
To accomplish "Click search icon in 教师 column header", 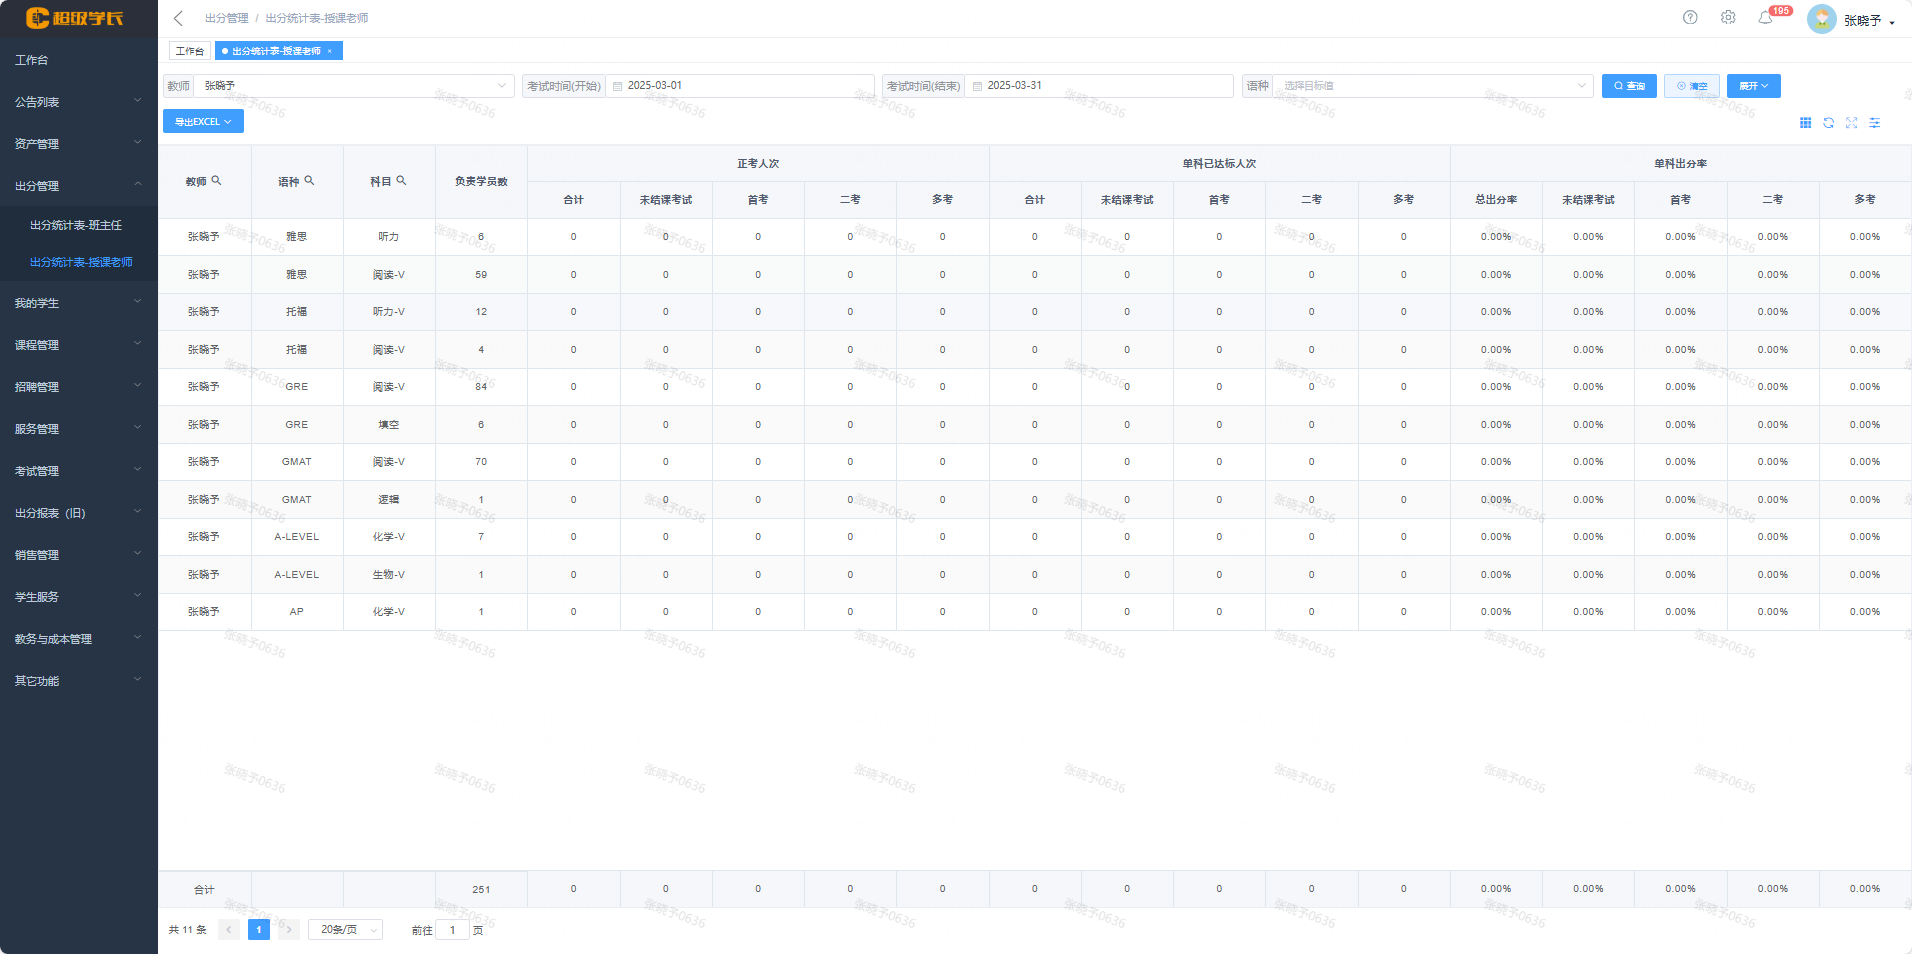I will click(x=217, y=181).
